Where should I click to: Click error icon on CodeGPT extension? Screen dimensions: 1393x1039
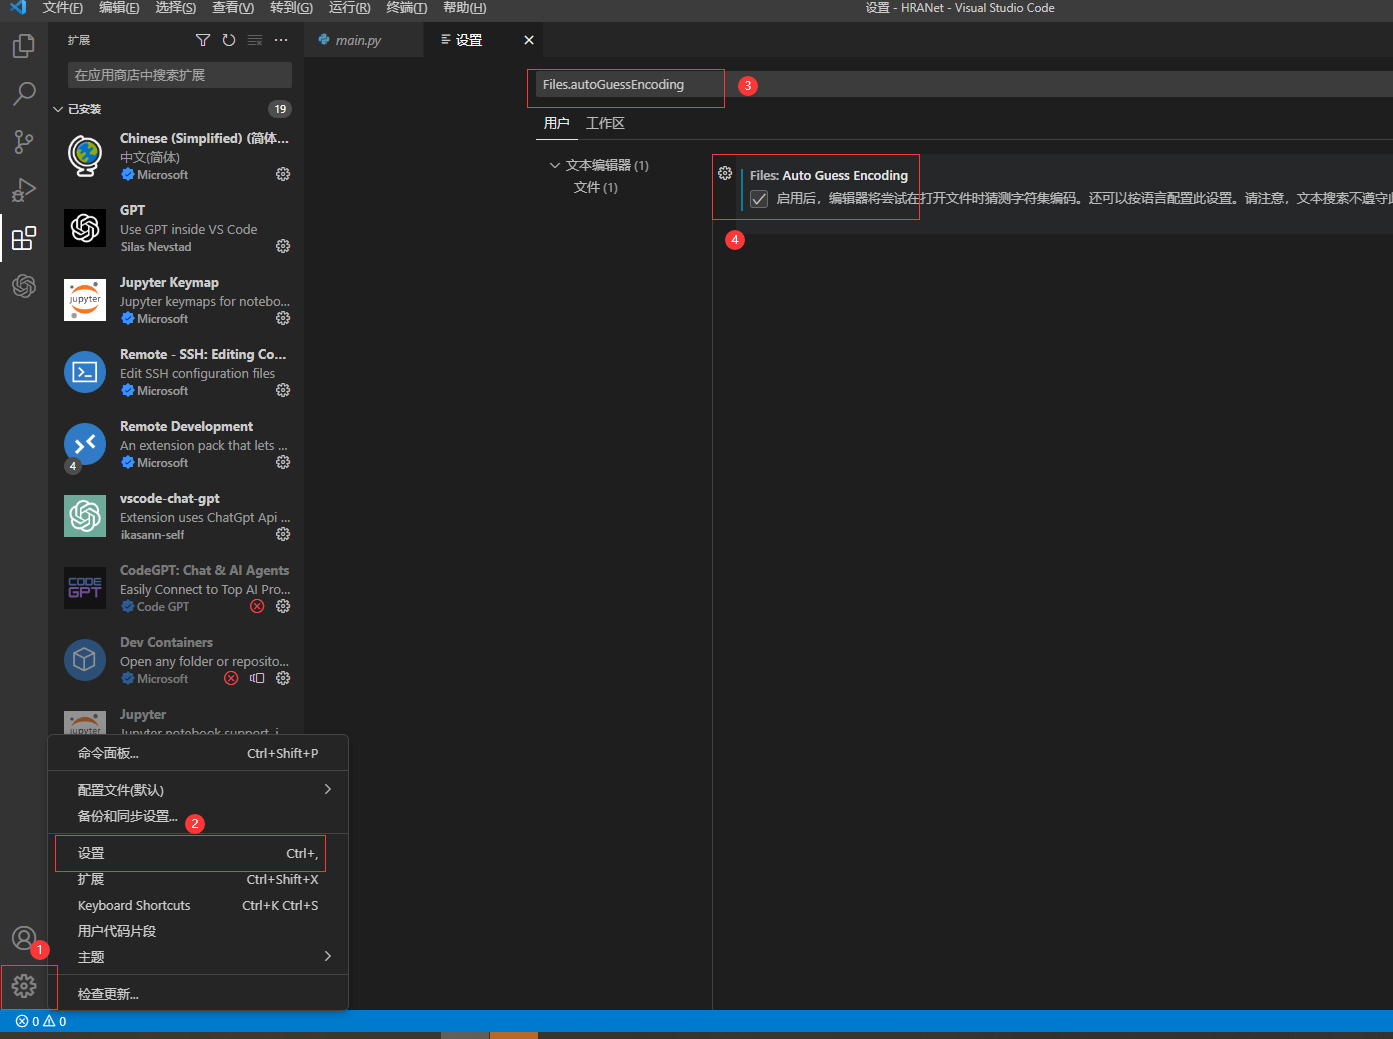(x=257, y=606)
